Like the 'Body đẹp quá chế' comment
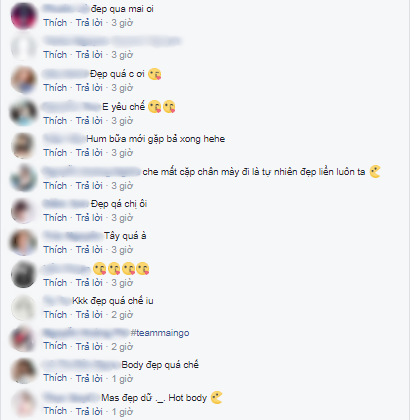Screen dimensions: 410x420 click(x=55, y=378)
